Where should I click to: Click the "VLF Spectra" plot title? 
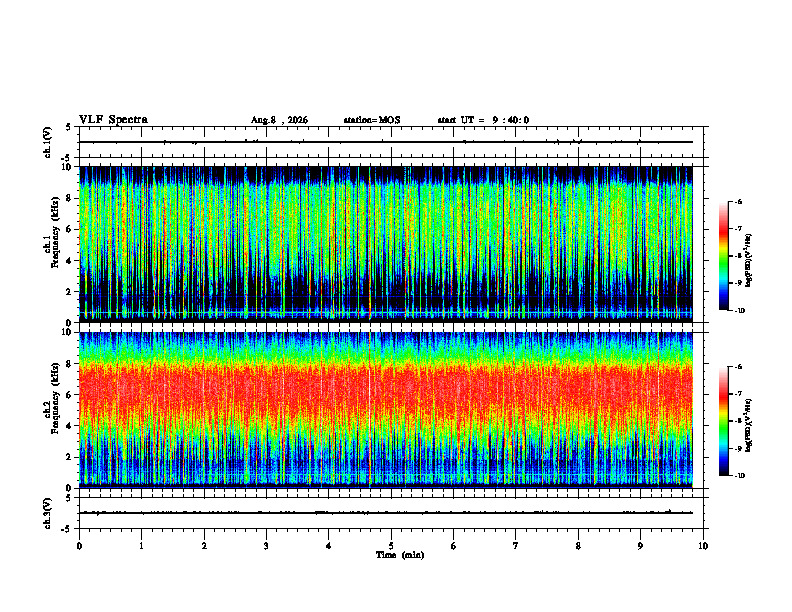coord(113,120)
